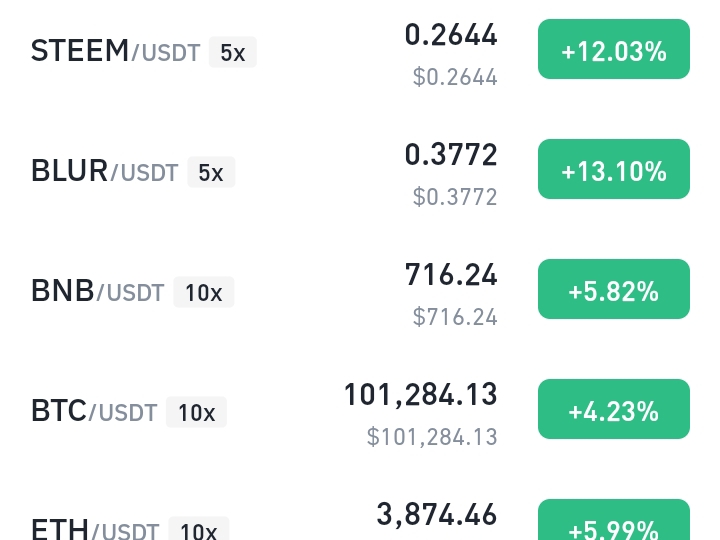Select the ETH price 3,874.46
720x540 pixels.
[437, 515]
